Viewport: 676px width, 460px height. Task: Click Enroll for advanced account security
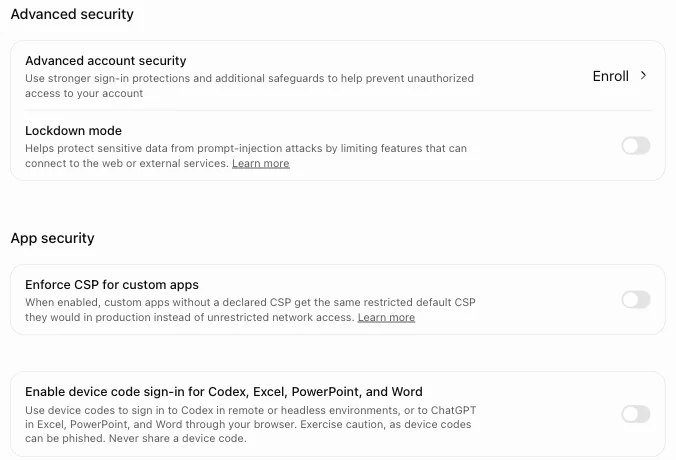(610, 76)
